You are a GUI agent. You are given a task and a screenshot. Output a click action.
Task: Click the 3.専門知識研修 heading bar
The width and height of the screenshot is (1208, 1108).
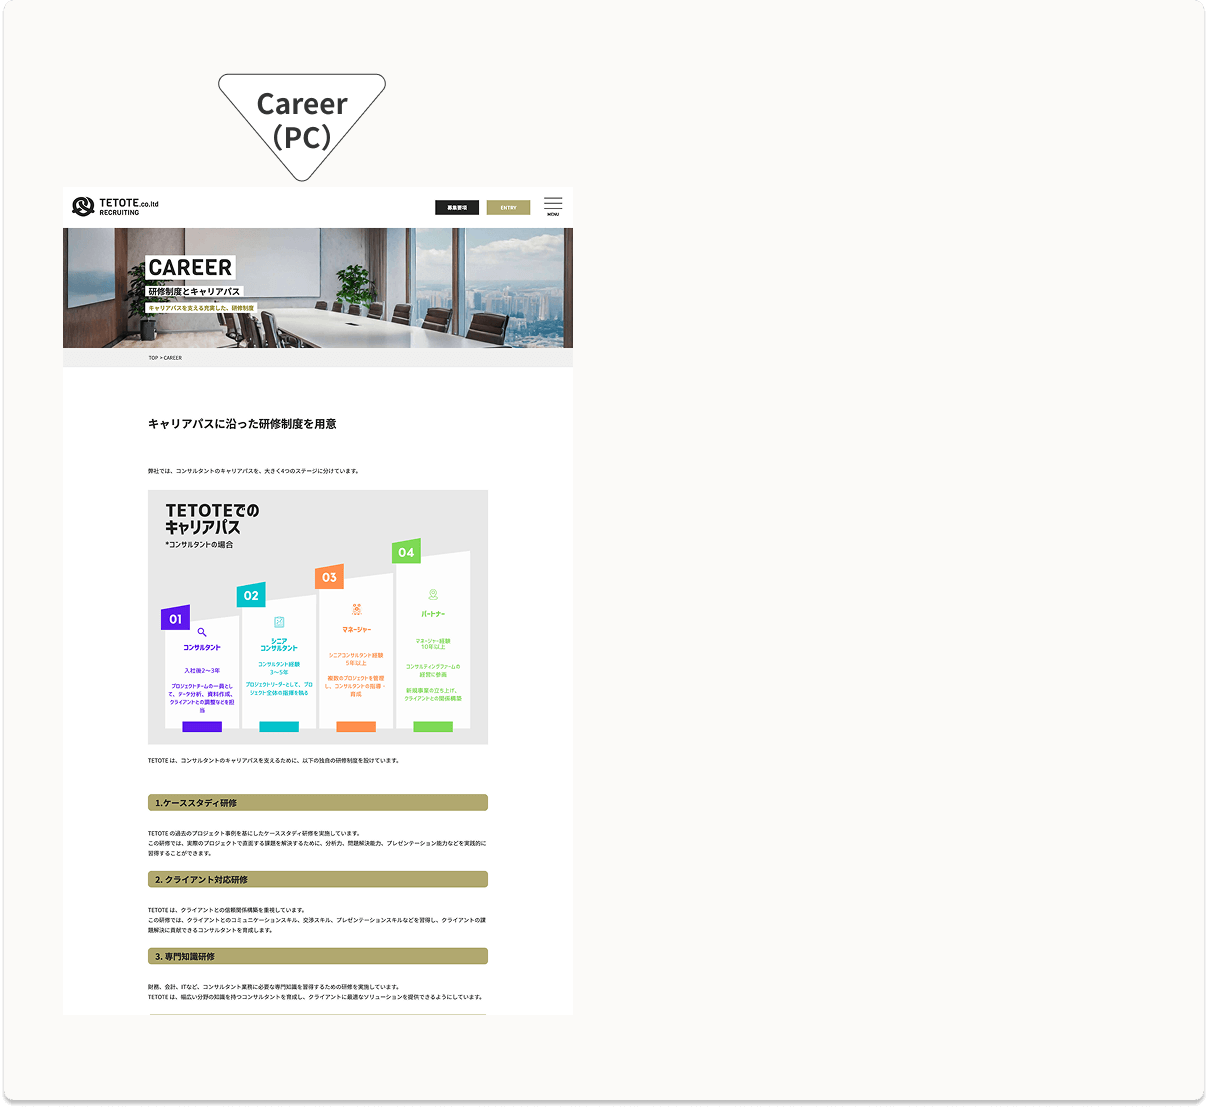[317, 957]
